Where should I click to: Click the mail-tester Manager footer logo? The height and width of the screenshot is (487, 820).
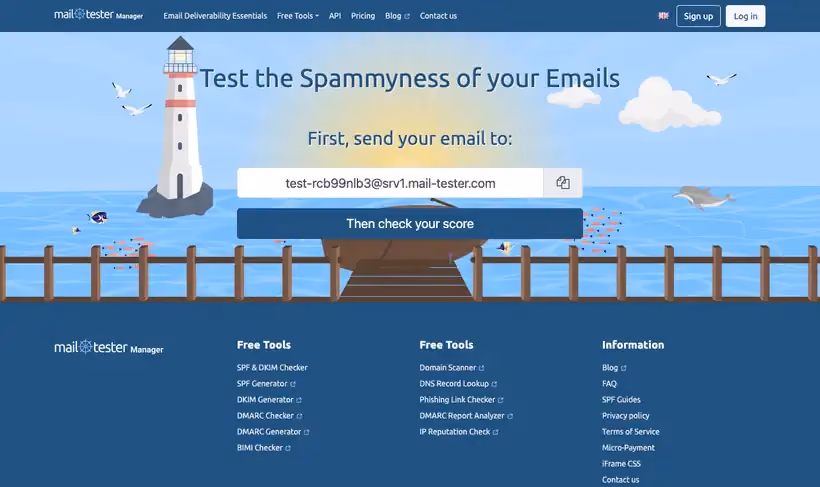pyautogui.click(x=109, y=347)
